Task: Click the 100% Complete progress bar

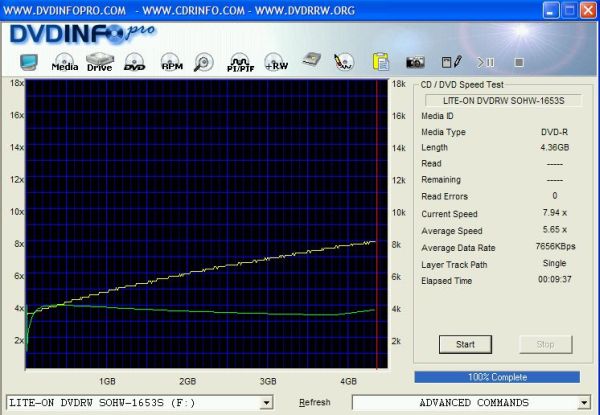Action: pyautogui.click(x=497, y=377)
